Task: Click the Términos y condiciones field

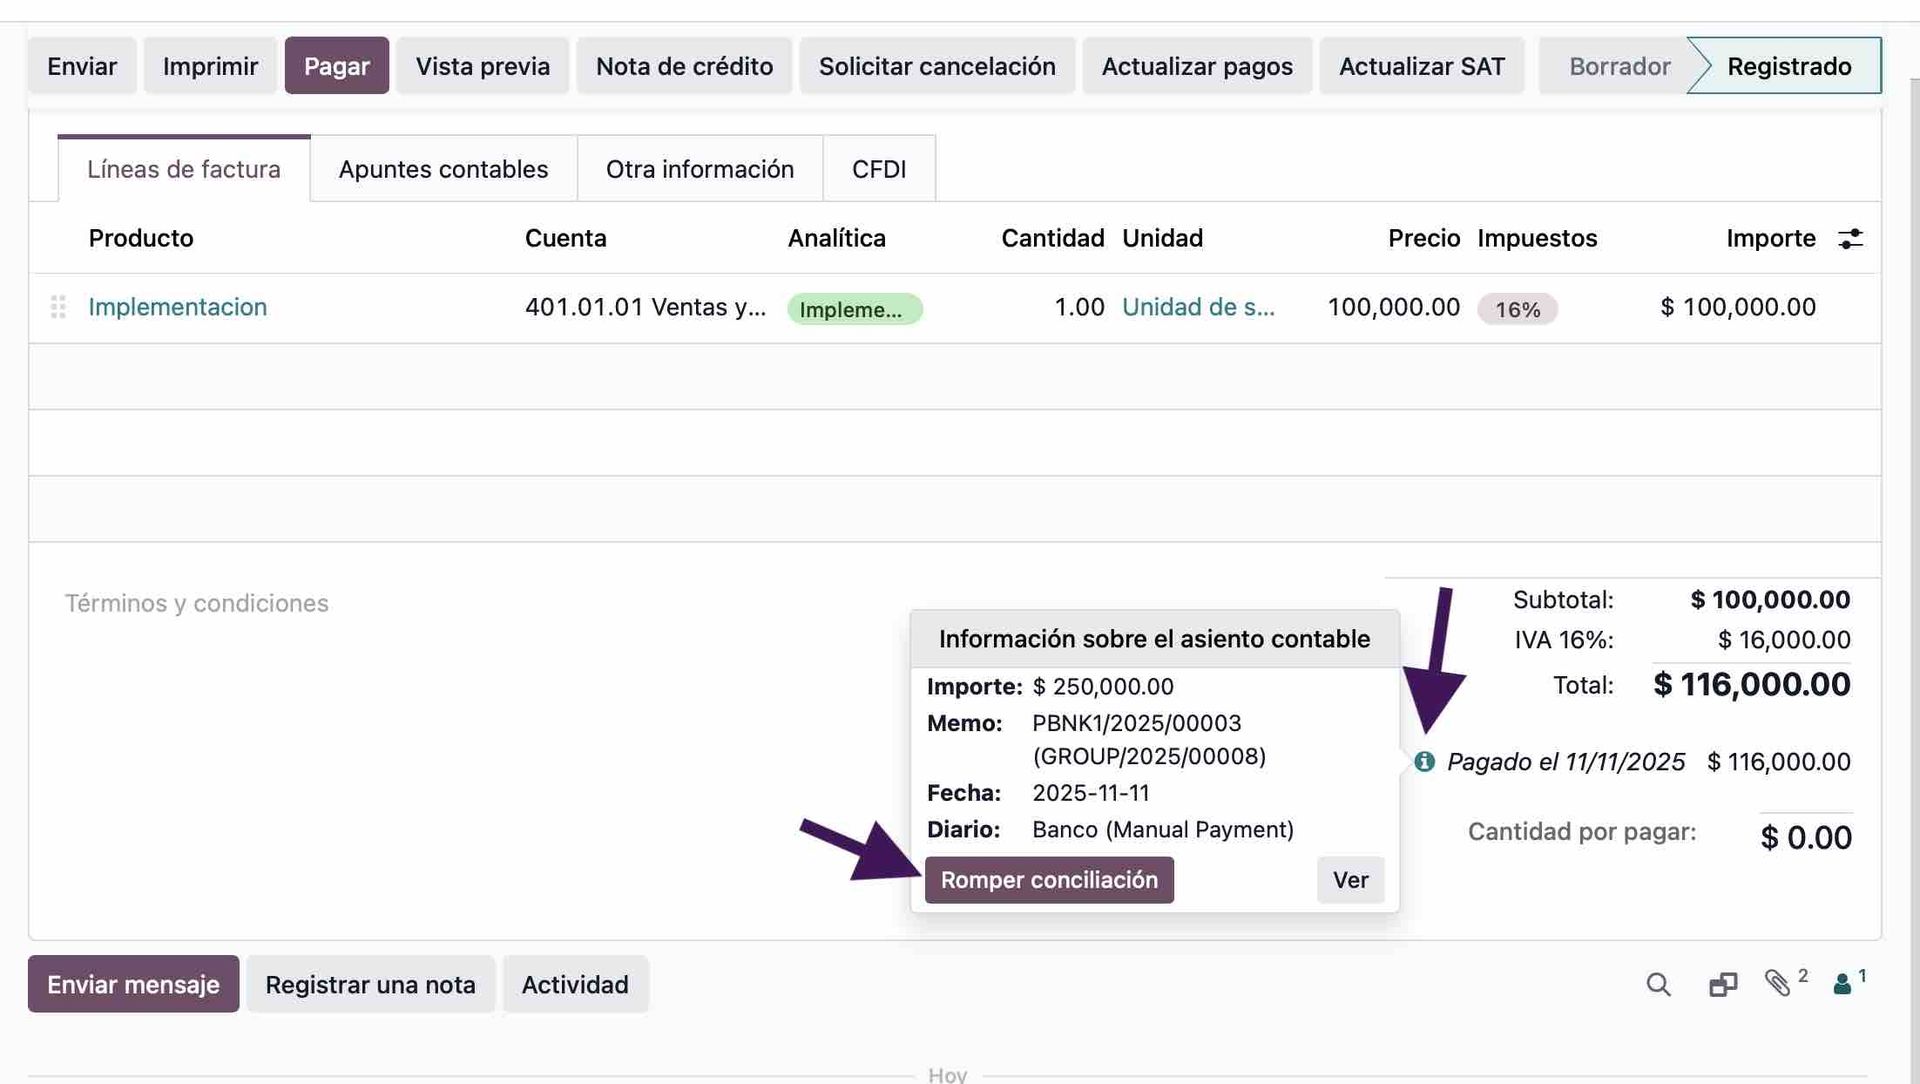Action: tap(197, 603)
